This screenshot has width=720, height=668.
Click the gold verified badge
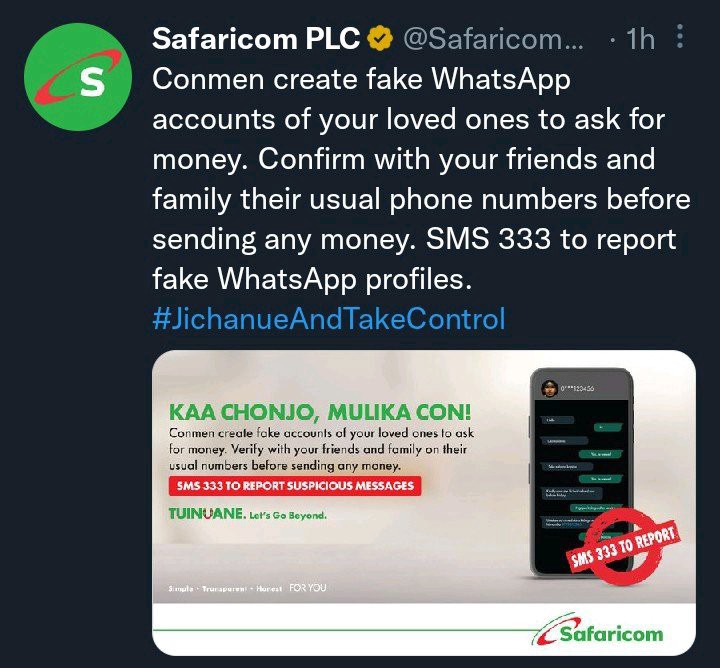click(x=379, y=39)
